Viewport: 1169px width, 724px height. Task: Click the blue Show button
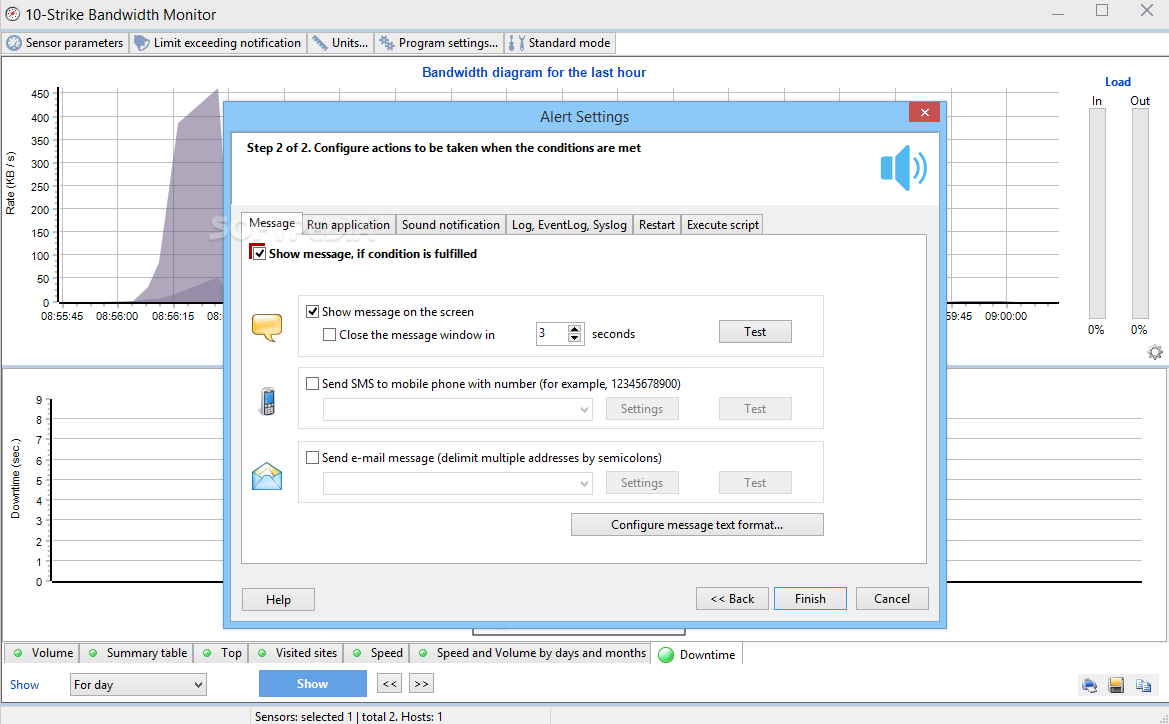click(x=312, y=684)
